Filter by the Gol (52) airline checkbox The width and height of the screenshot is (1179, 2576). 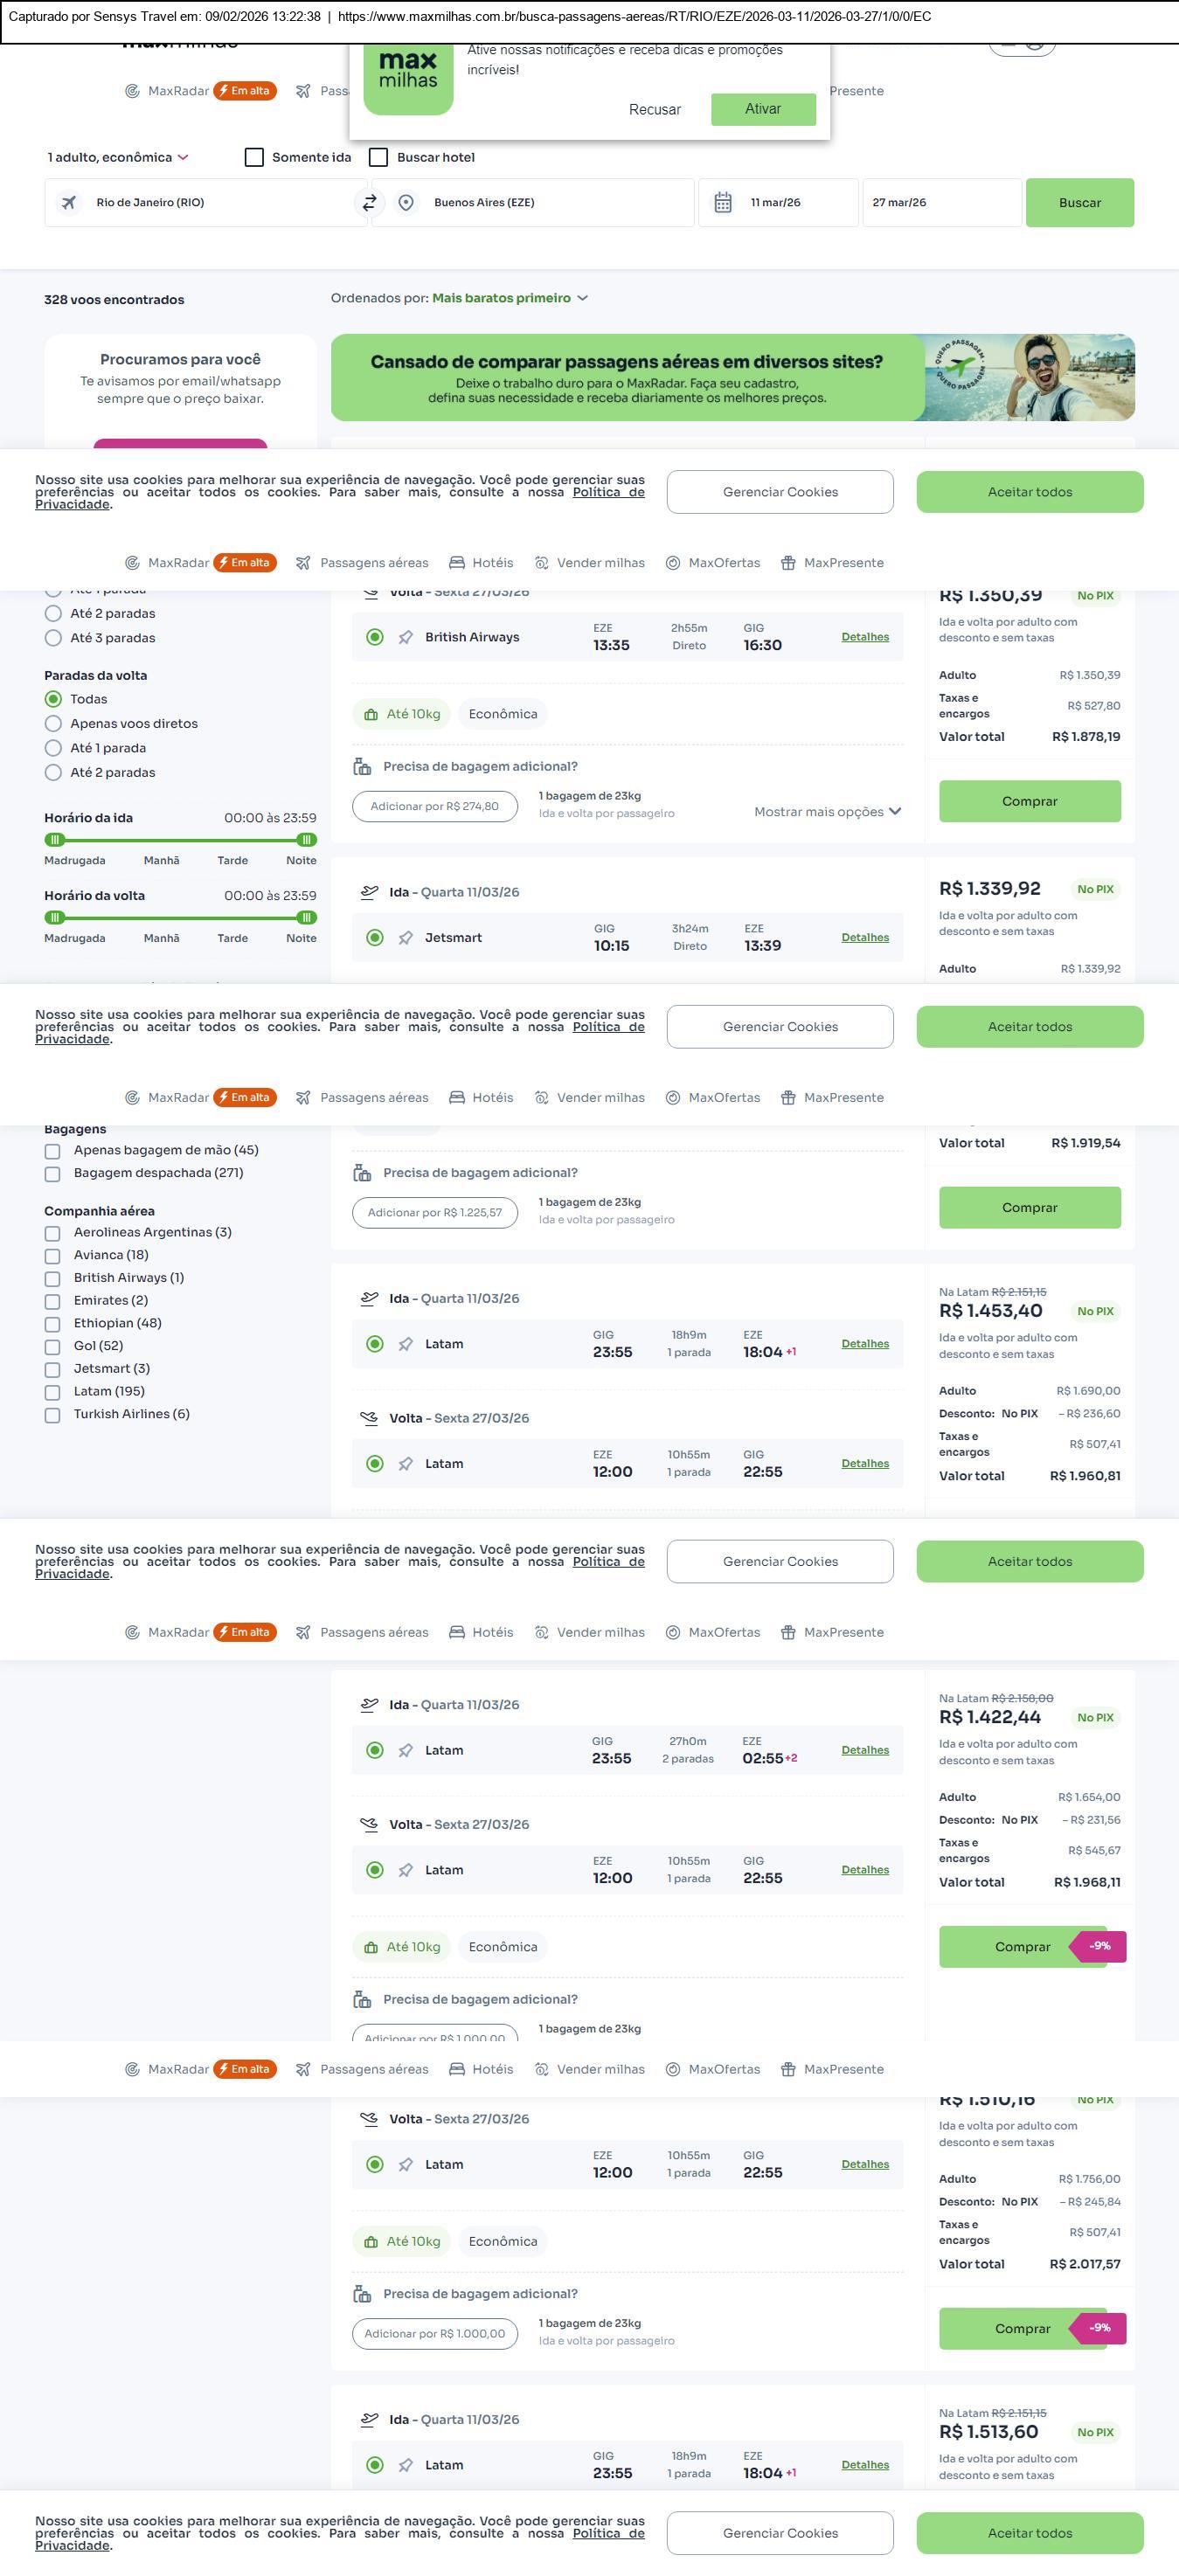(x=52, y=1346)
